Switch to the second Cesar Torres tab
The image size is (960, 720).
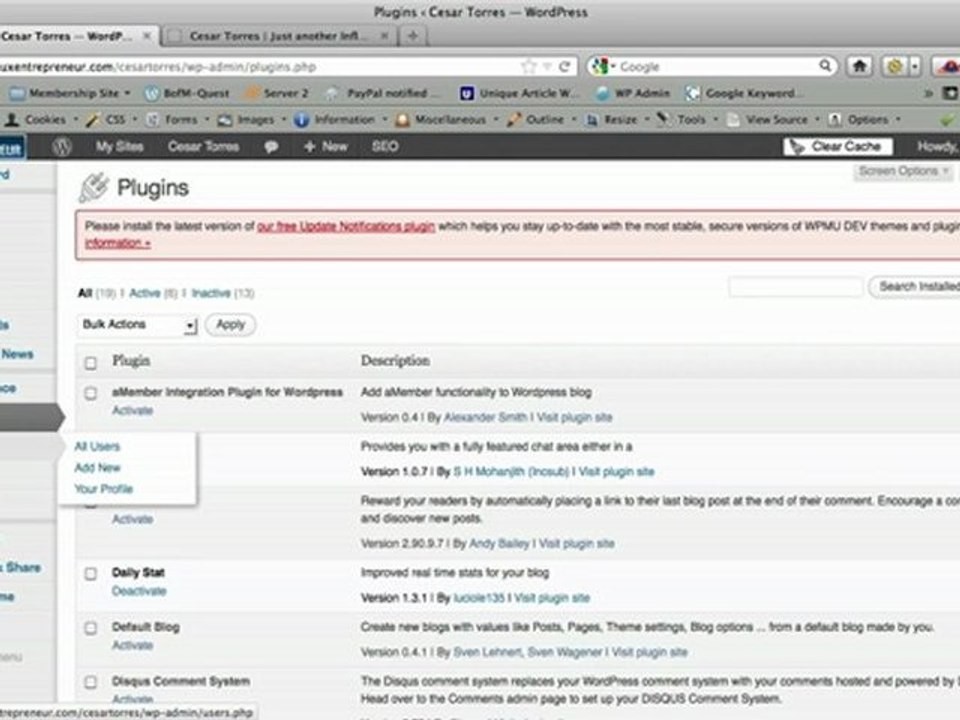[x=279, y=36]
